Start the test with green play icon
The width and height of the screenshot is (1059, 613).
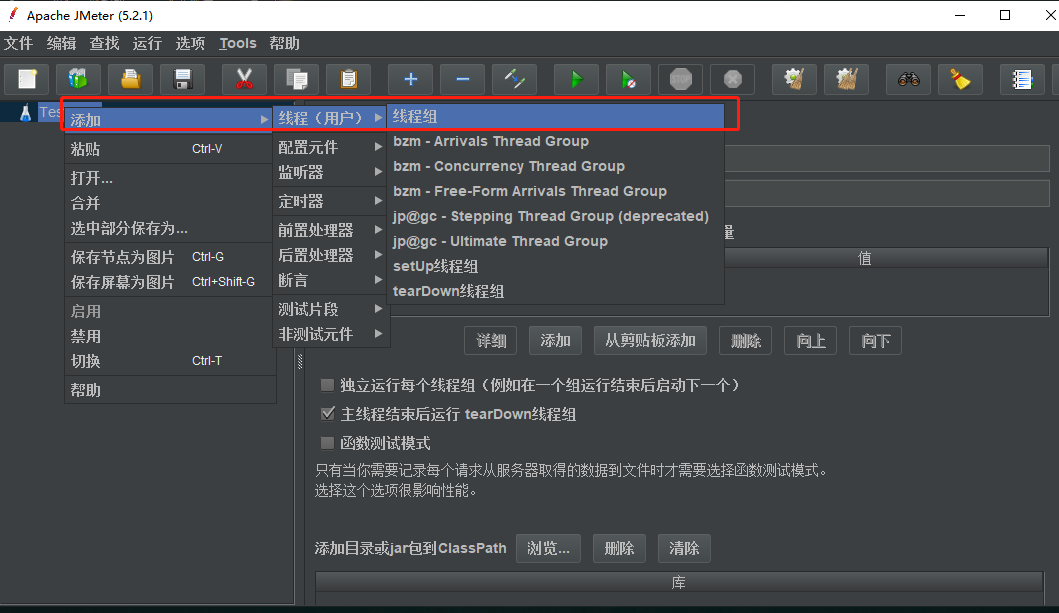click(577, 79)
